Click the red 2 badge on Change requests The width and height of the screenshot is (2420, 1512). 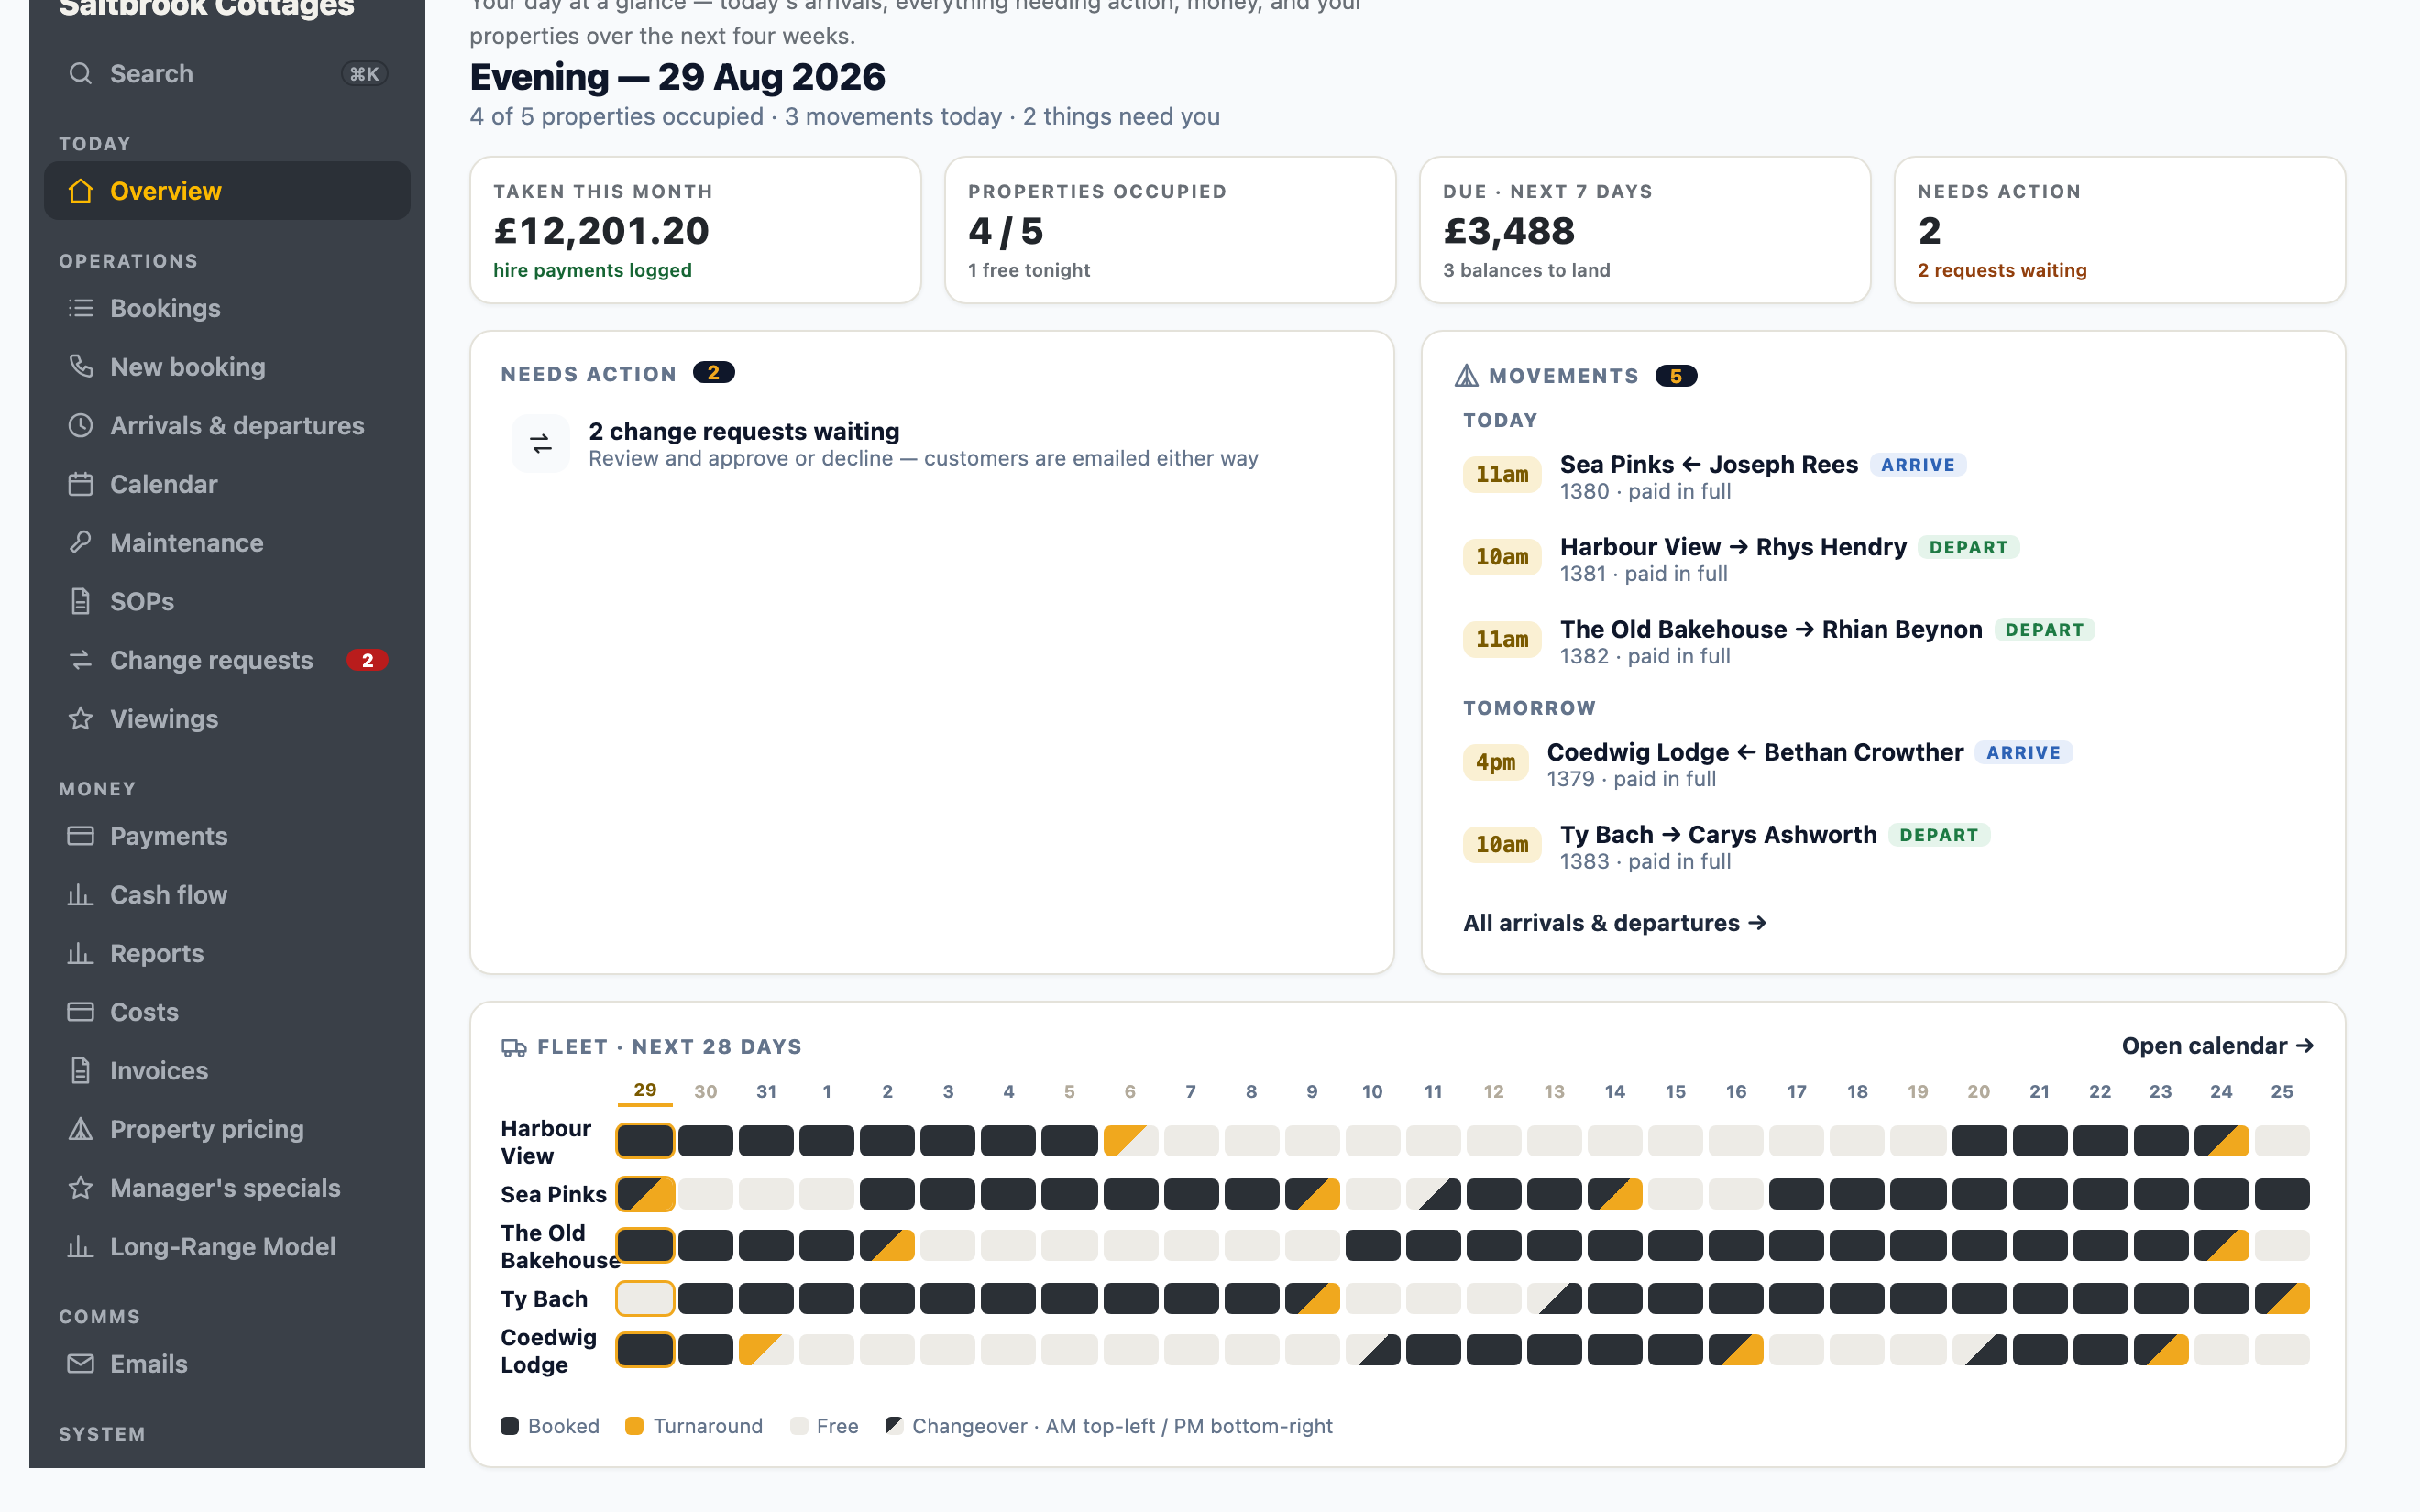pyautogui.click(x=367, y=660)
